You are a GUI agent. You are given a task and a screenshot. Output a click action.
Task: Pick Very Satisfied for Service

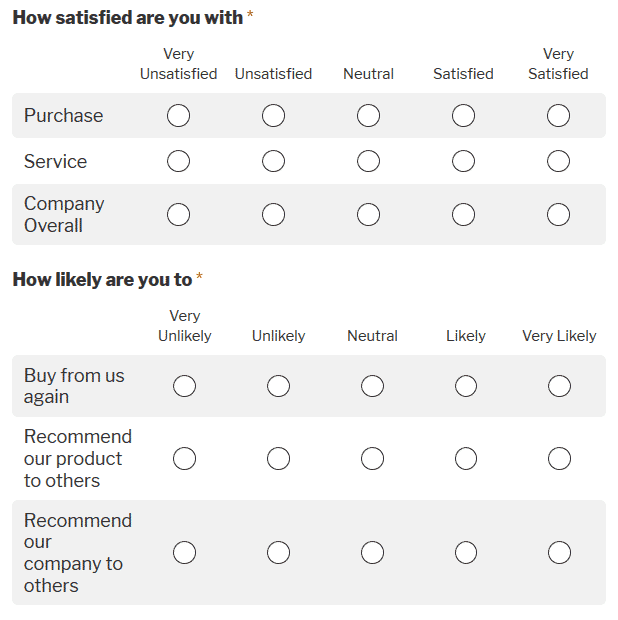pyautogui.click(x=558, y=161)
